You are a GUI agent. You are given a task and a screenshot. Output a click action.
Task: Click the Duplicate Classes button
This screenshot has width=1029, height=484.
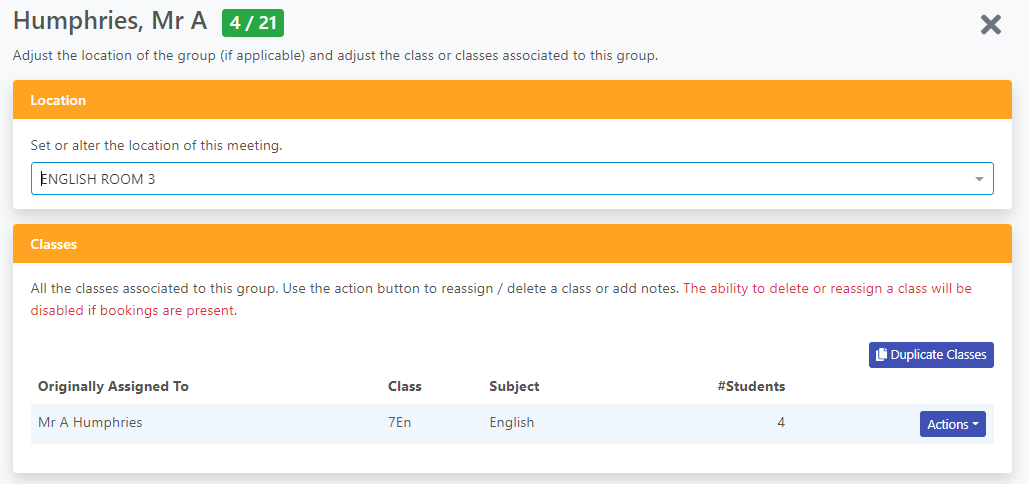pyautogui.click(x=931, y=355)
